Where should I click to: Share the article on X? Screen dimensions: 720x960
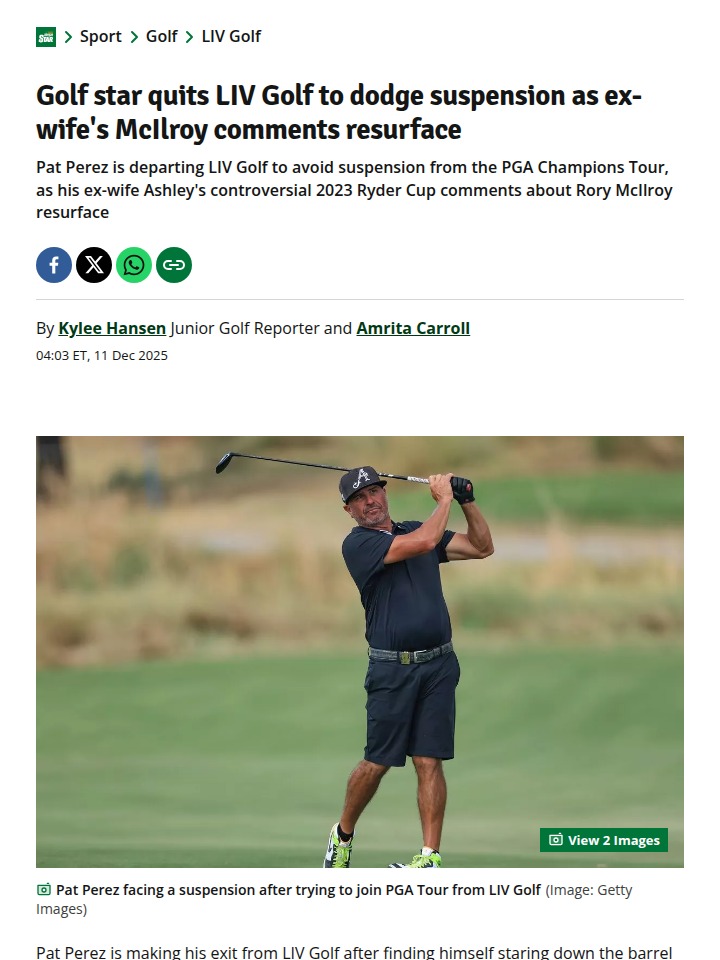pyautogui.click(x=94, y=265)
